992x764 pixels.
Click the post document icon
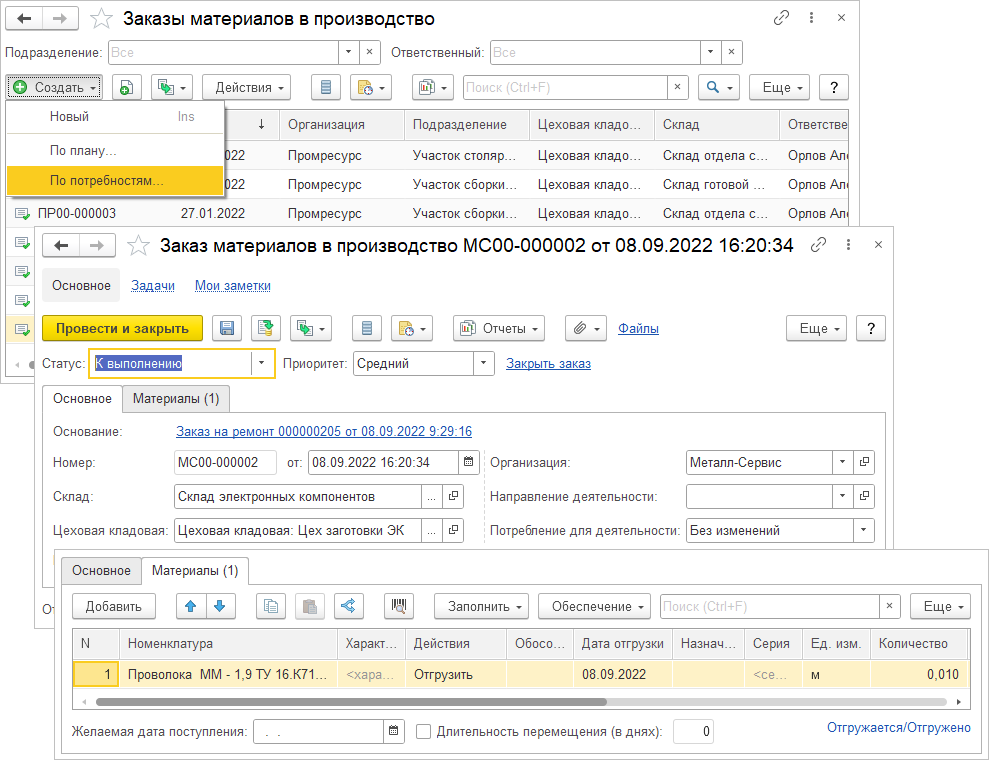266,328
